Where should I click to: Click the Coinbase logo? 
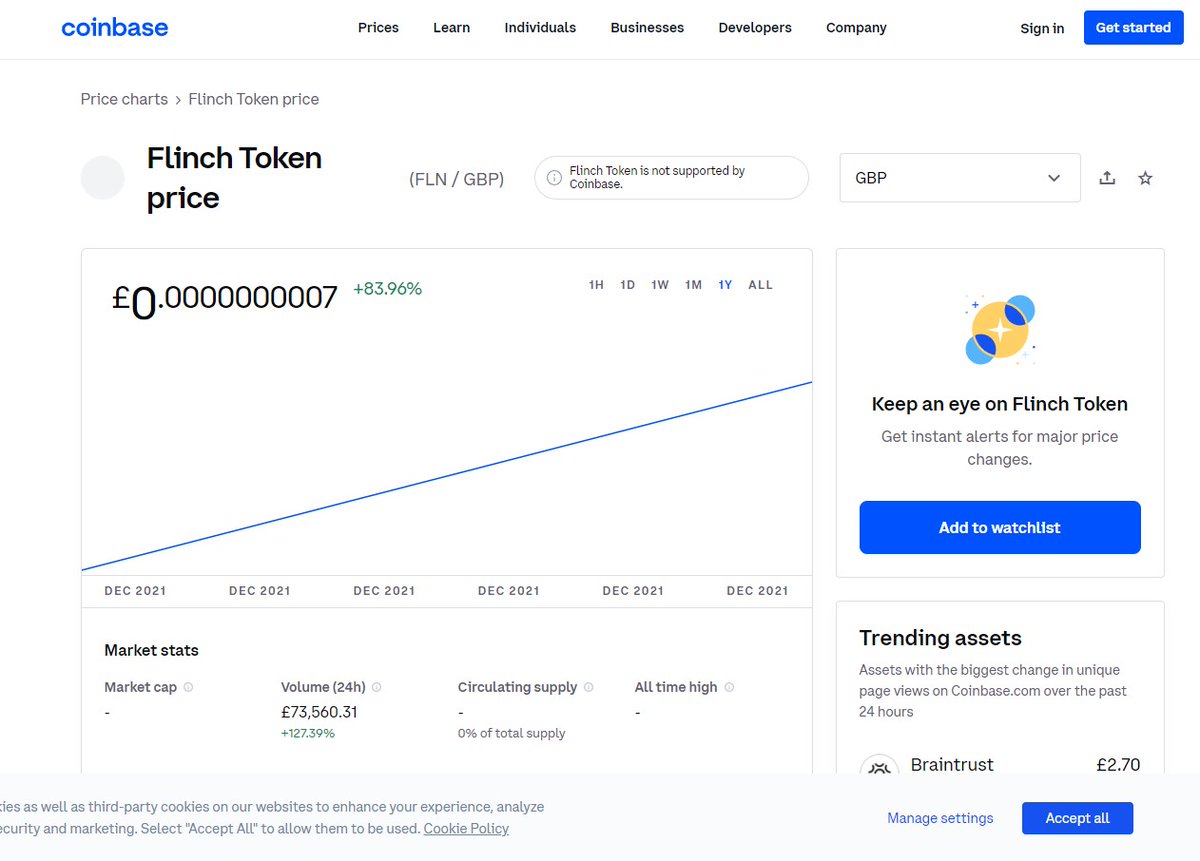pyautogui.click(x=114, y=28)
